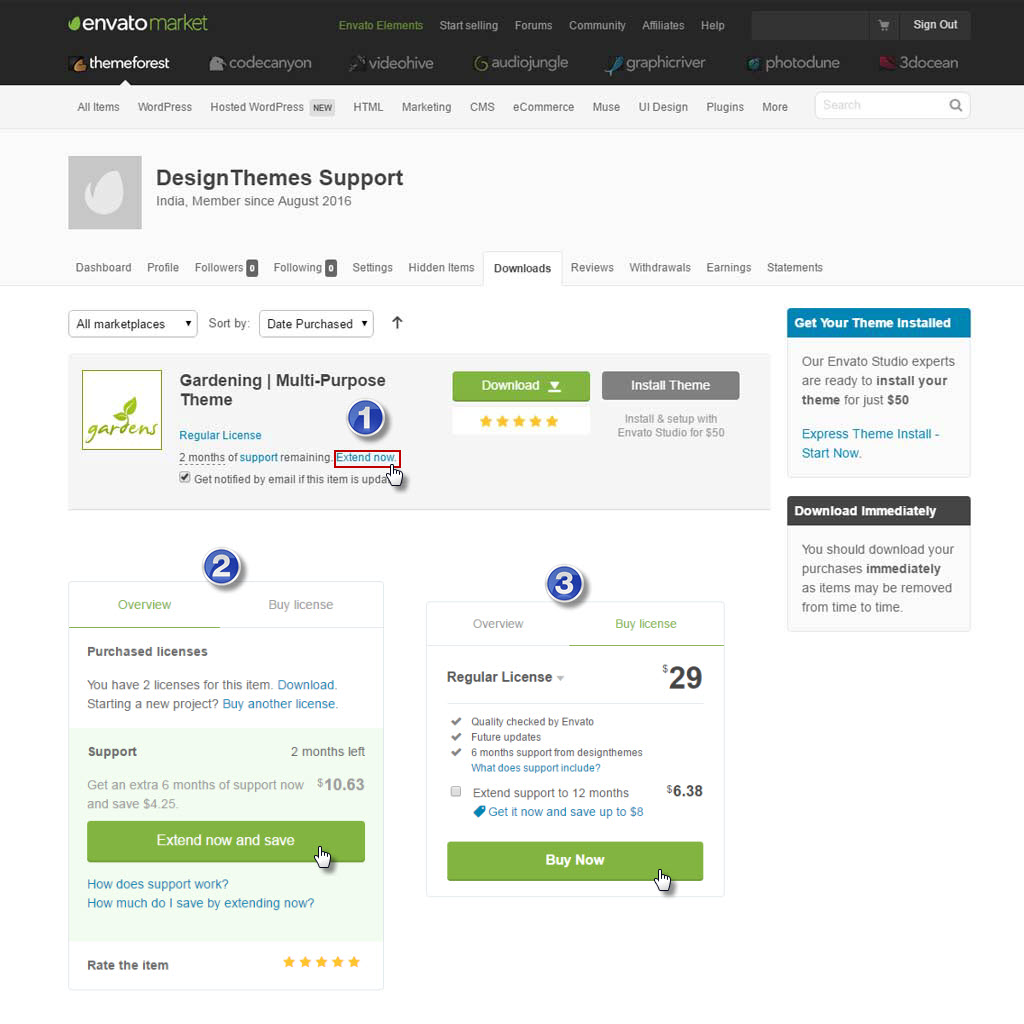The image size is (1024, 1024).
Task: Open the shopping cart icon
Action: click(x=884, y=25)
